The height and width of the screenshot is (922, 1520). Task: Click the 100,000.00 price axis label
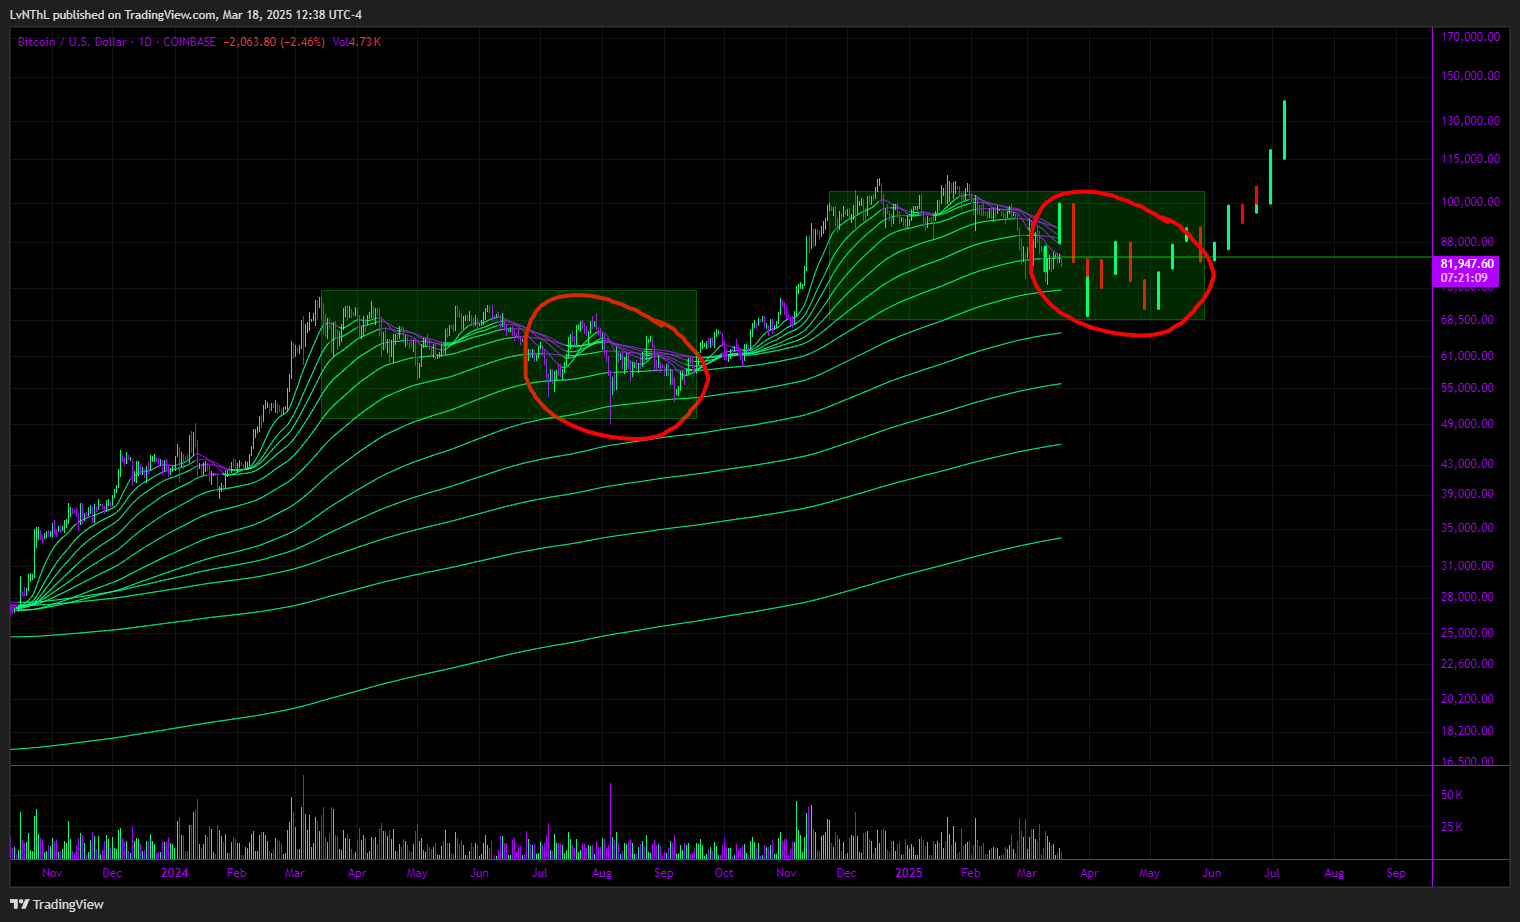[x=1470, y=202]
